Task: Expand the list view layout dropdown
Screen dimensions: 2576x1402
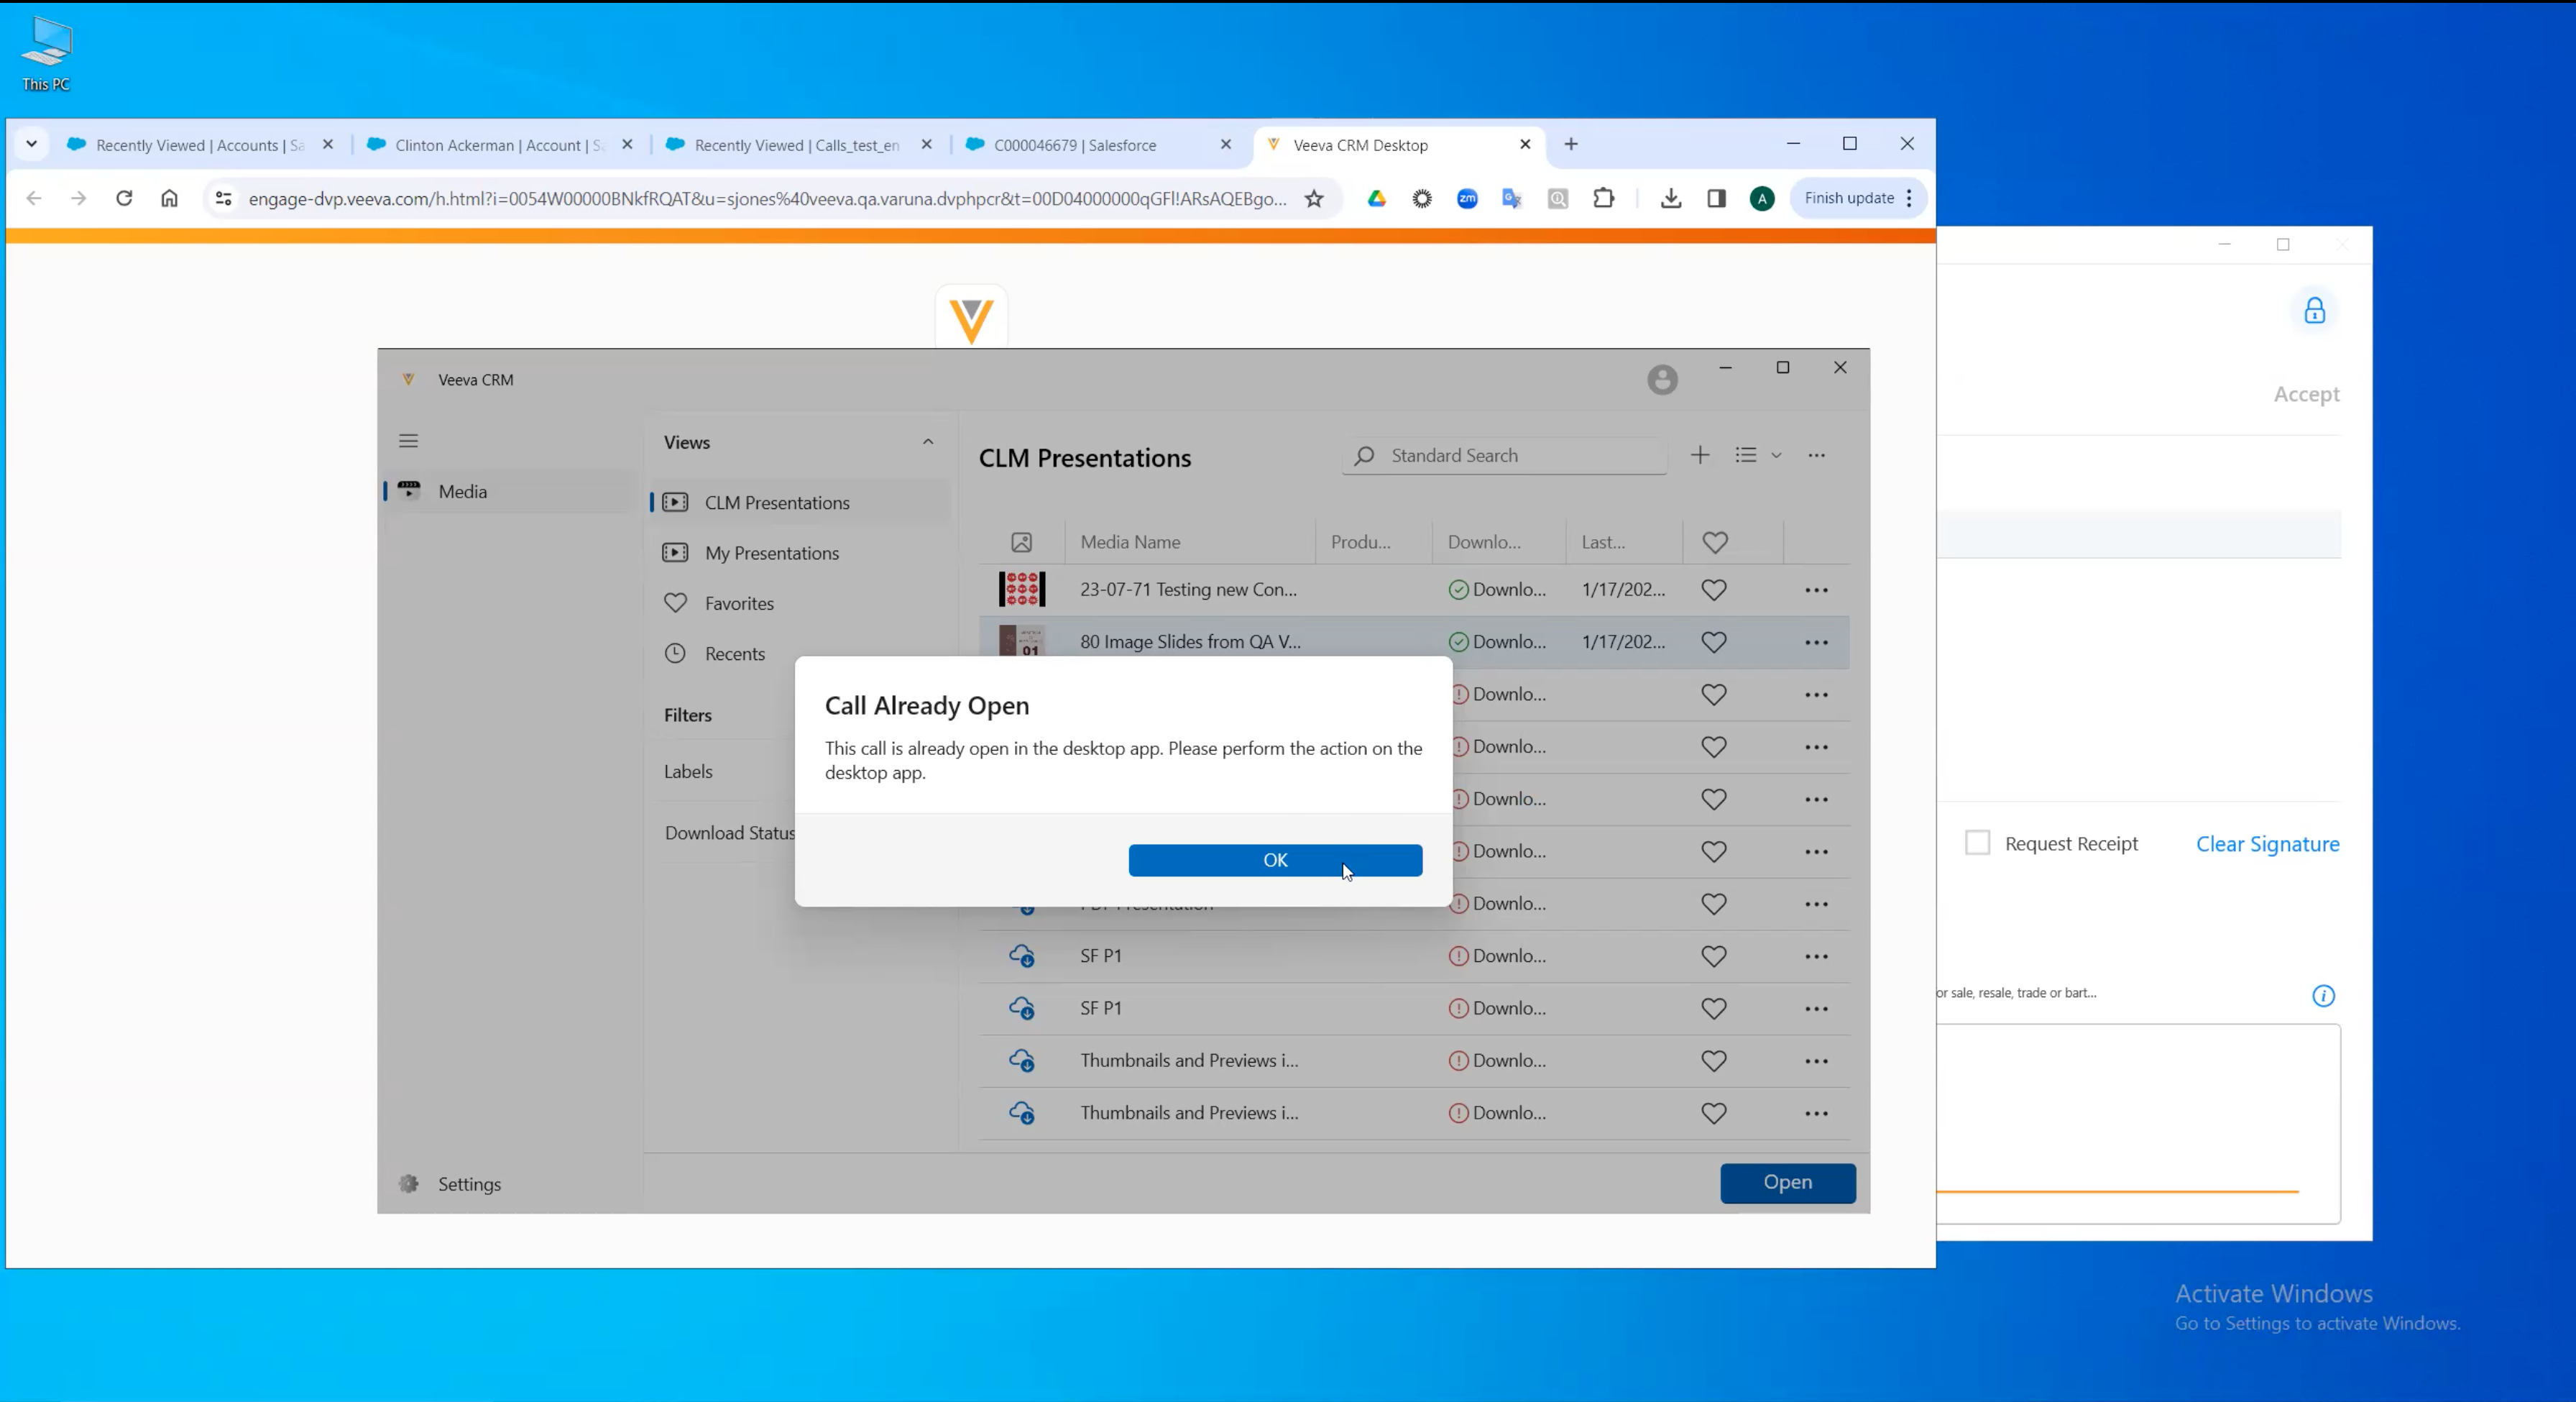Action: 1776,455
